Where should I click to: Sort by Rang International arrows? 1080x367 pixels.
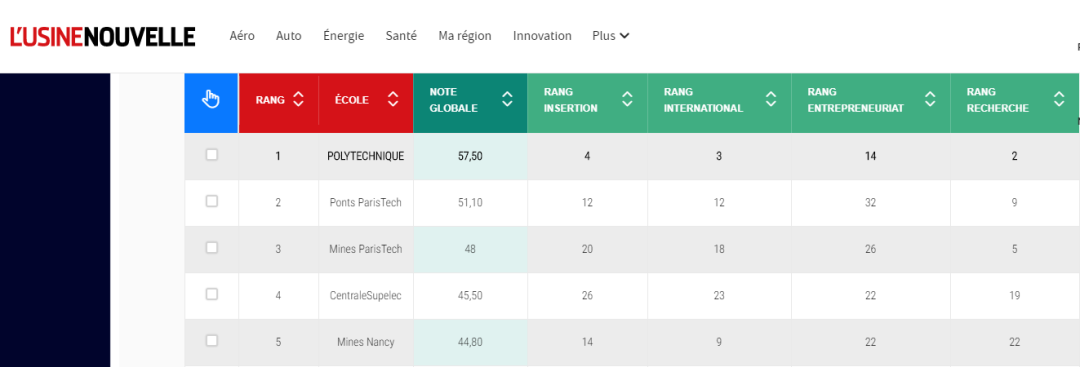click(x=771, y=100)
